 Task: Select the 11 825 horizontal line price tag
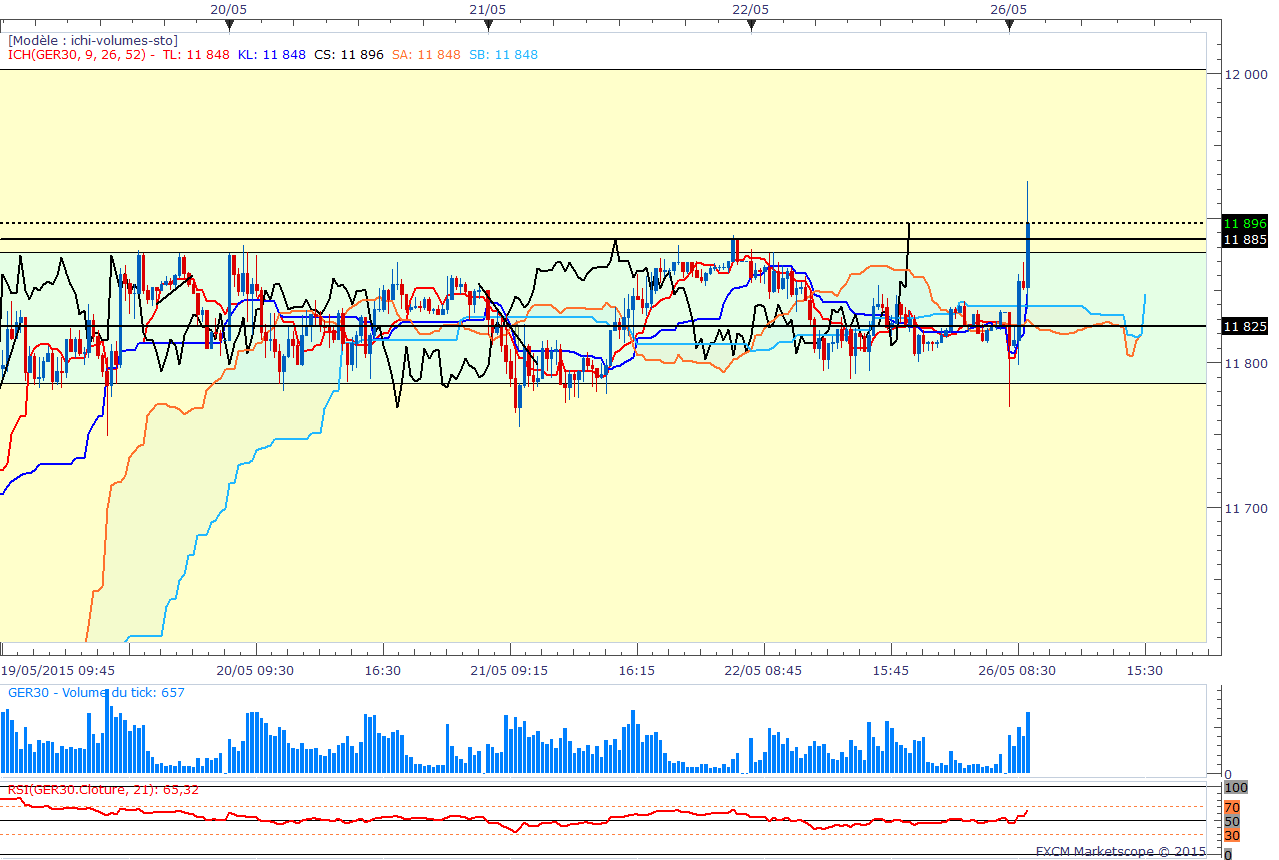click(1245, 326)
